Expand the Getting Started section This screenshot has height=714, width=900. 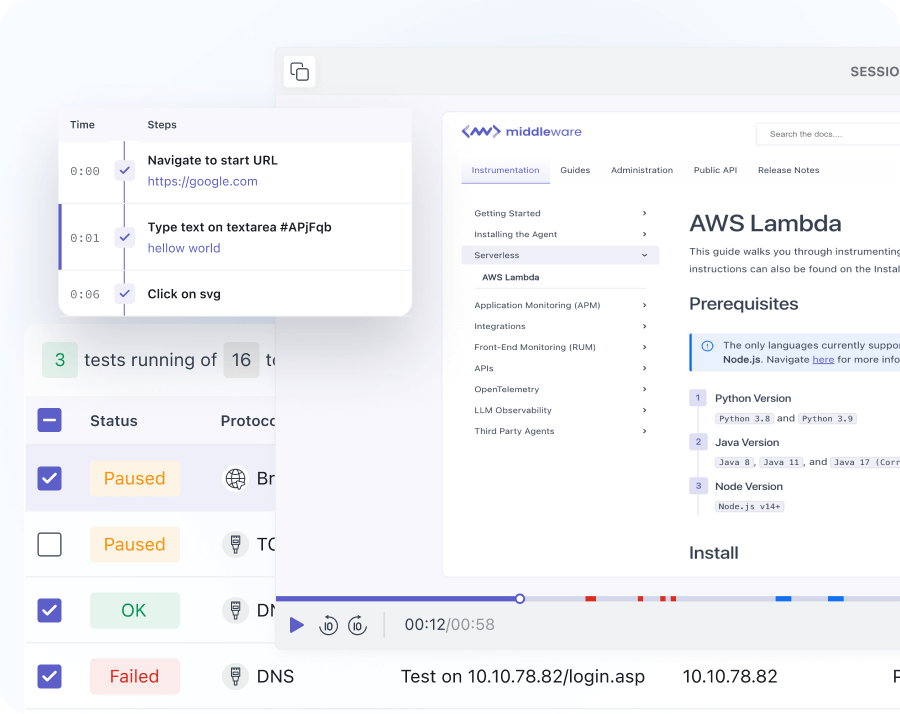tap(644, 213)
